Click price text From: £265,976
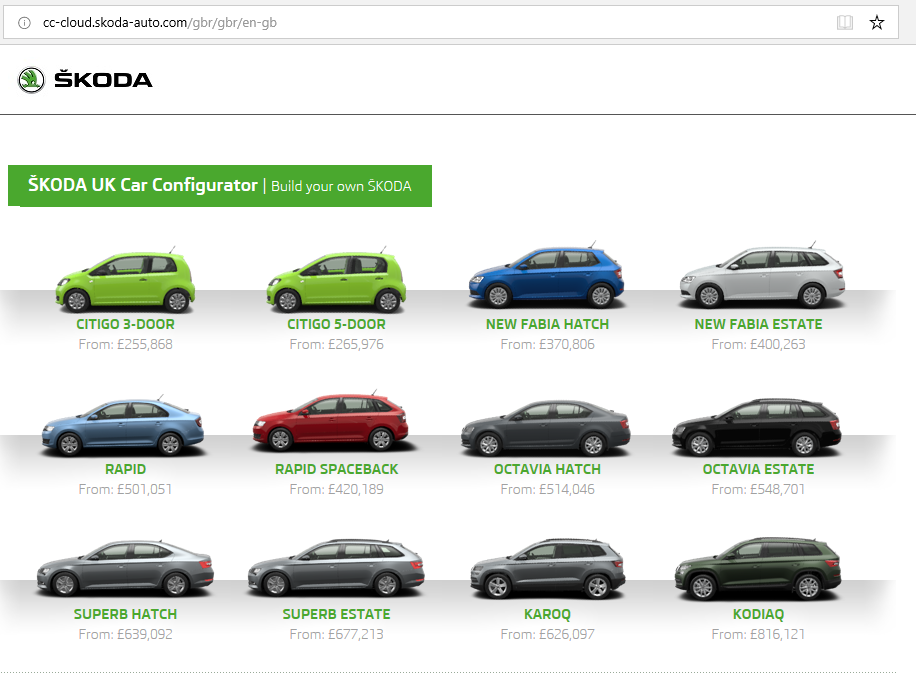This screenshot has width=916, height=677. click(336, 344)
